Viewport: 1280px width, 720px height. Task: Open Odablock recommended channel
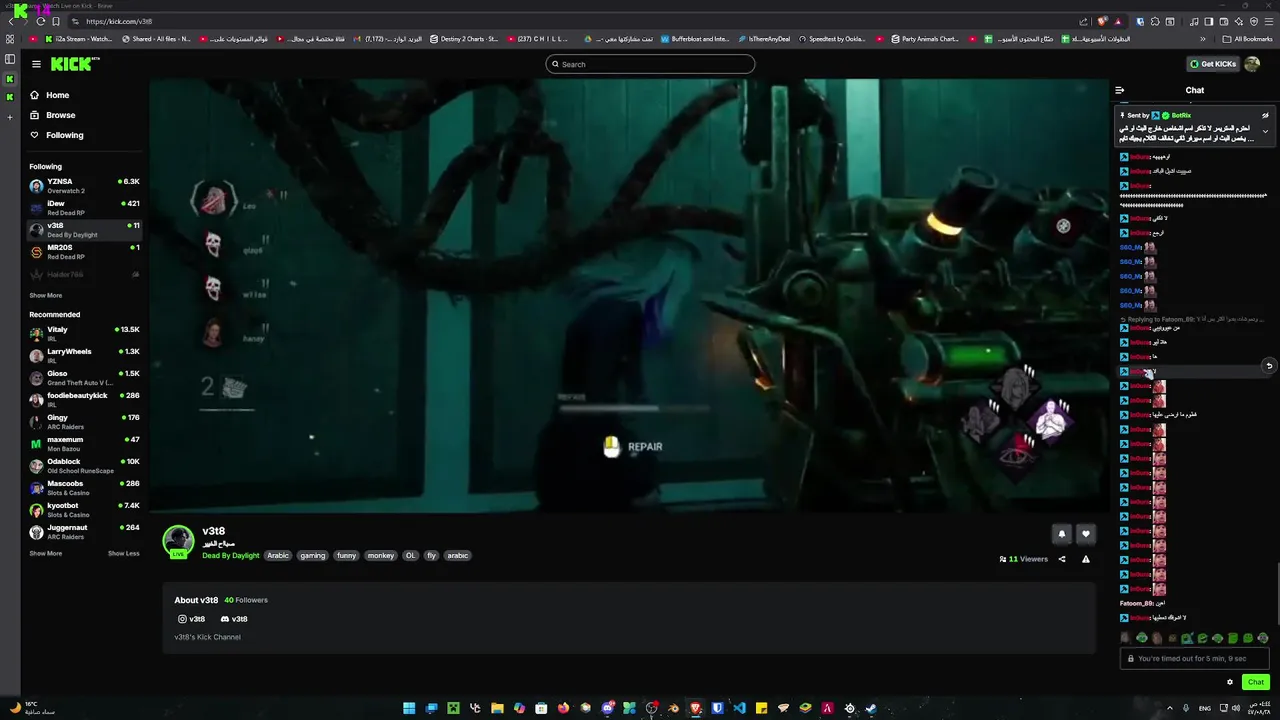[x=85, y=466]
